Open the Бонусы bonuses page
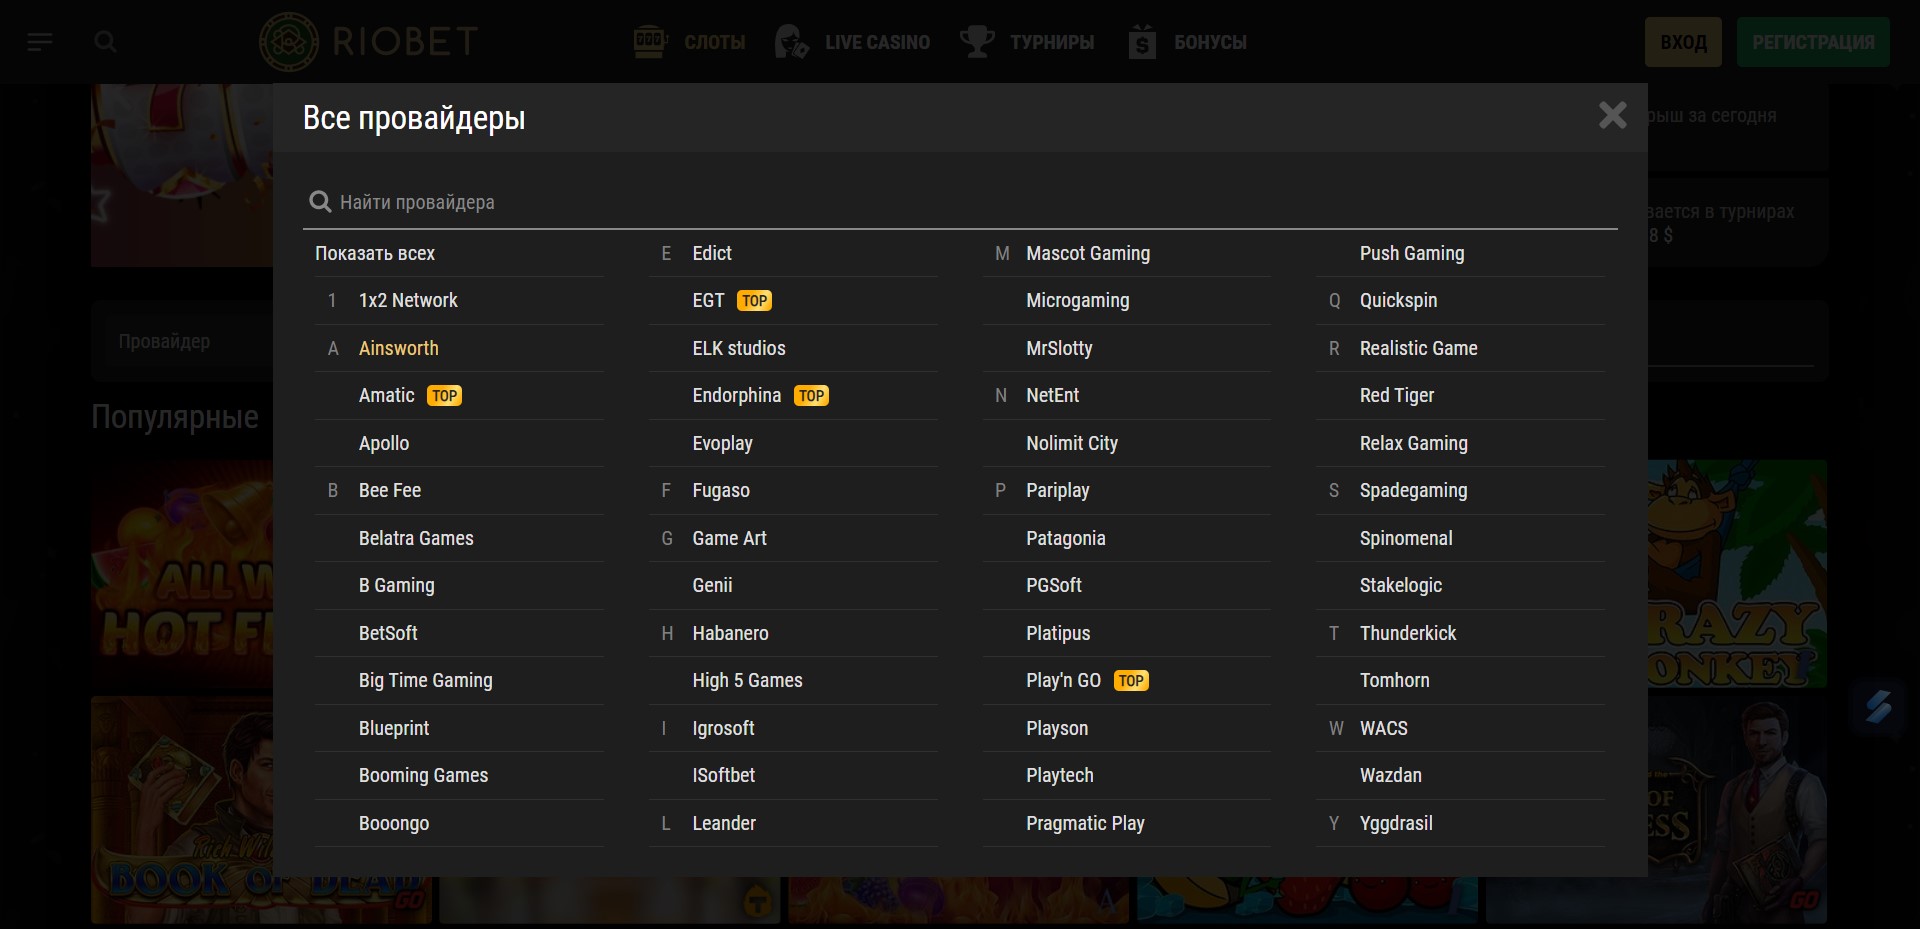This screenshot has width=1920, height=929. (x=1187, y=42)
